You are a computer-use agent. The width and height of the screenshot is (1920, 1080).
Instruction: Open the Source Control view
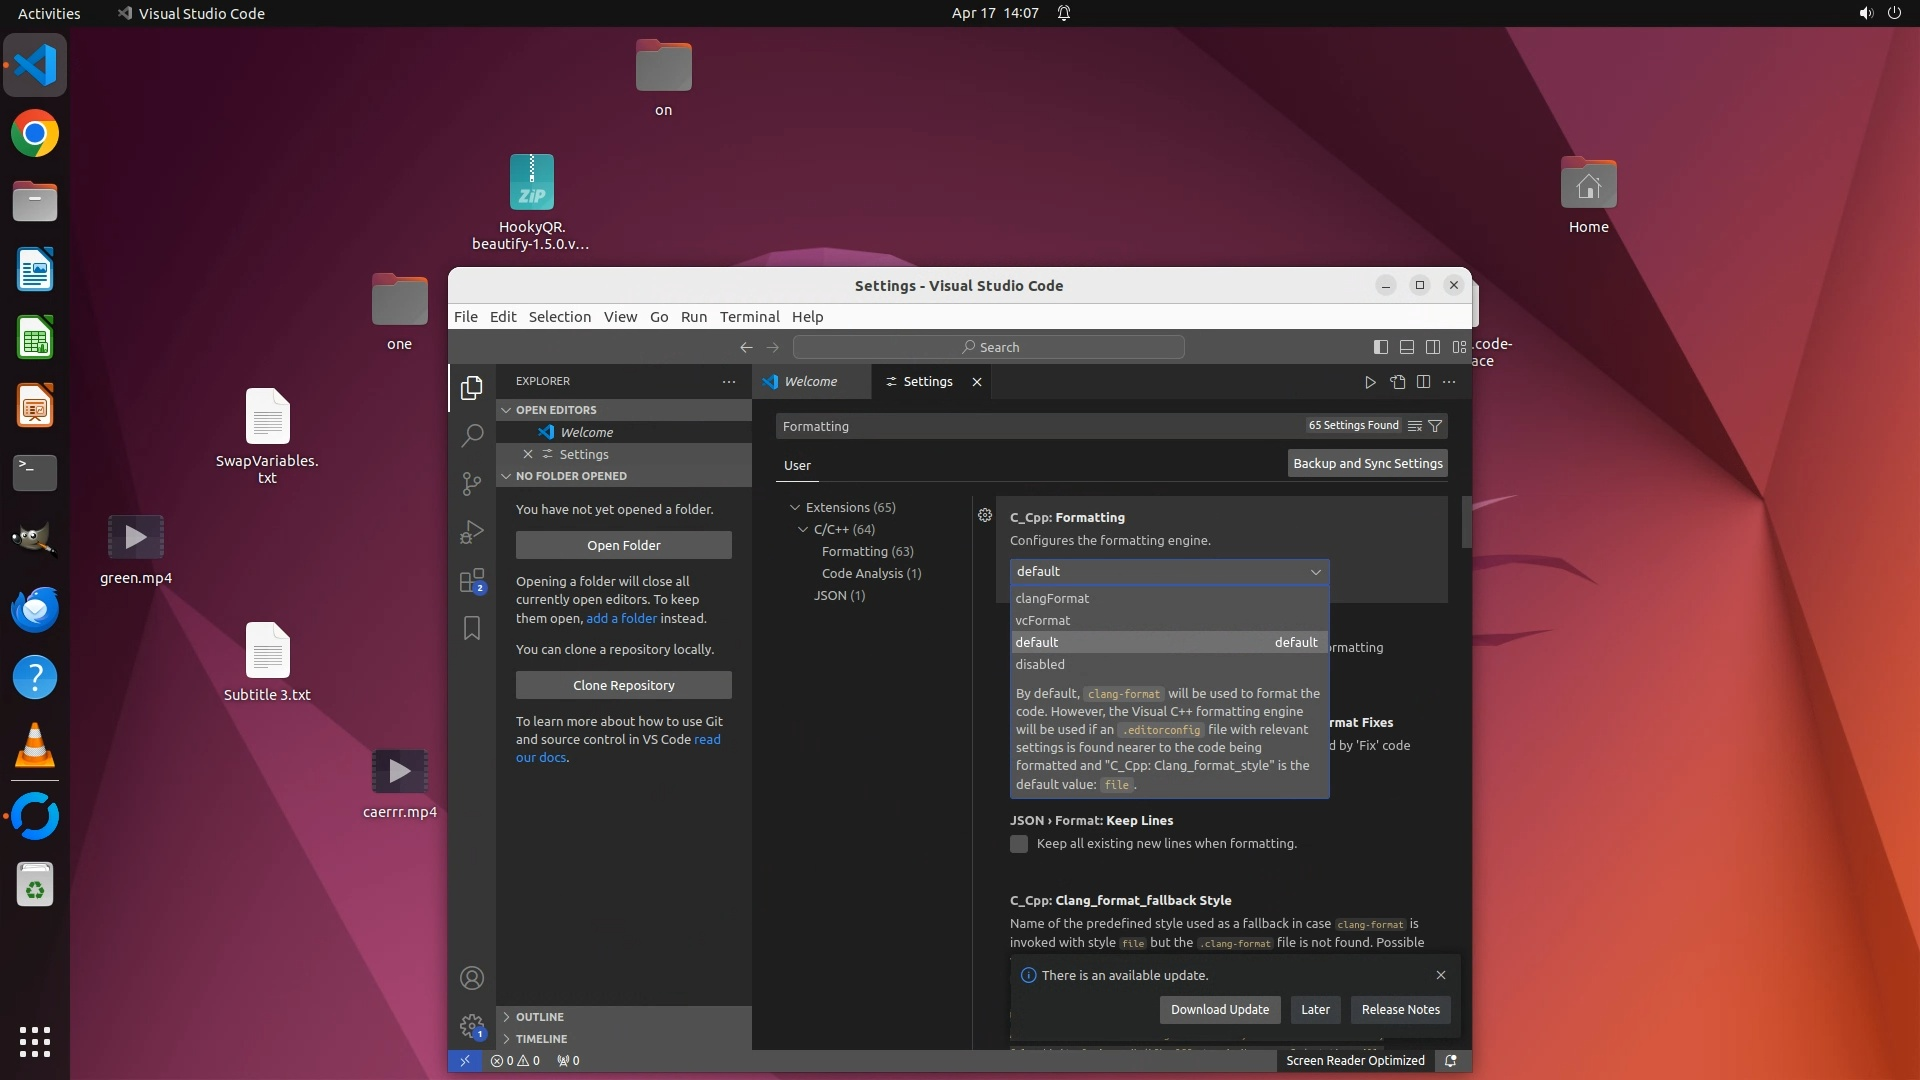click(472, 484)
